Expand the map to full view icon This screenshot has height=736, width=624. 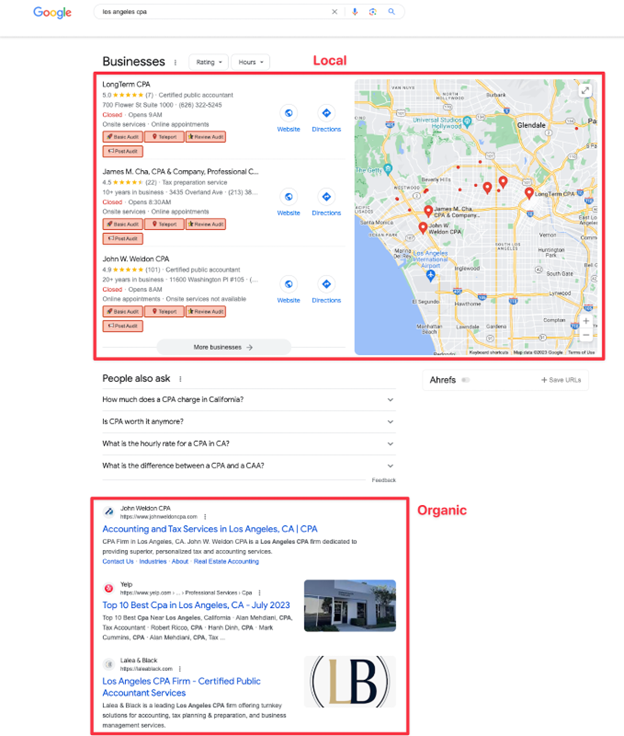coord(585,91)
